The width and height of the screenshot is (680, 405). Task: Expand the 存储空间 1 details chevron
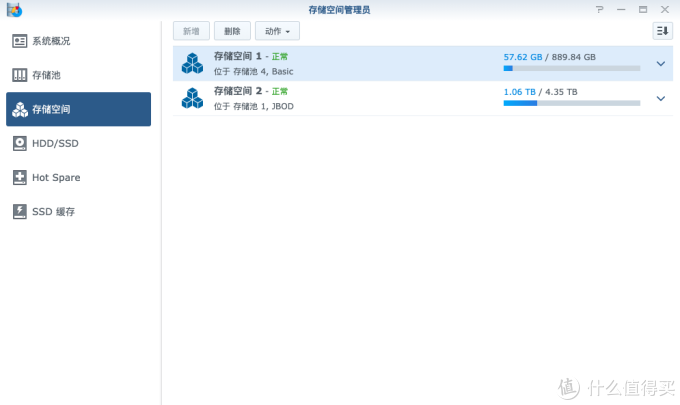click(x=660, y=64)
